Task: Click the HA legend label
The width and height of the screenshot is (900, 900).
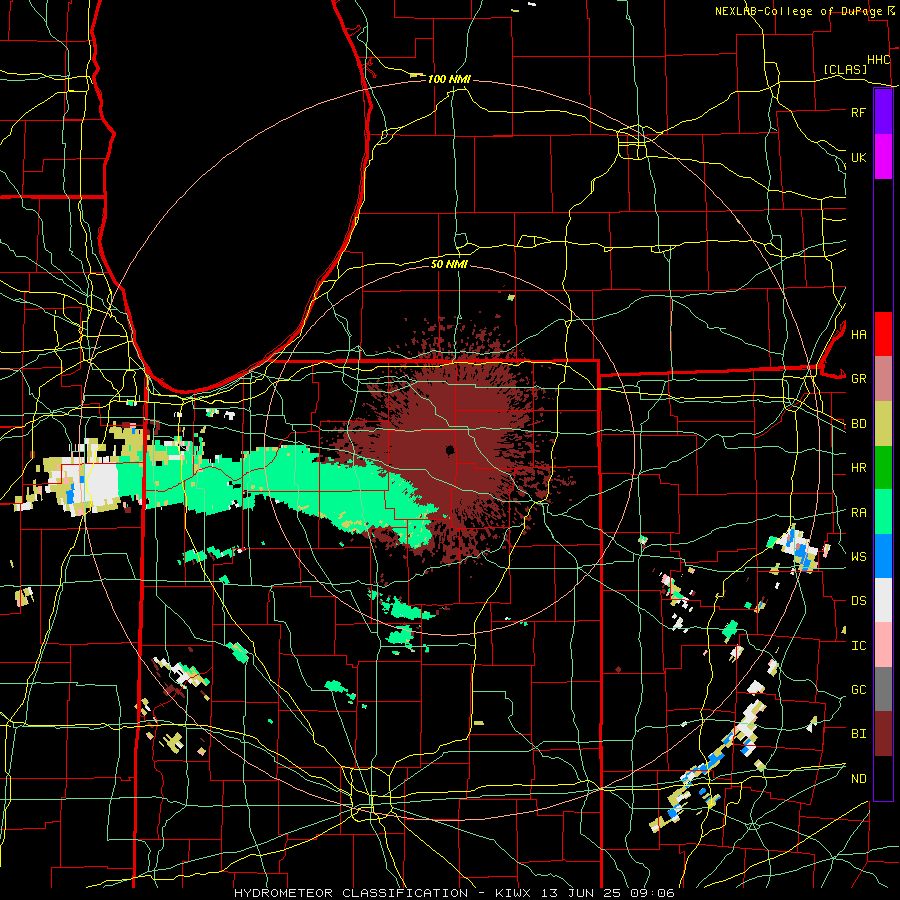Action: tap(858, 334)
